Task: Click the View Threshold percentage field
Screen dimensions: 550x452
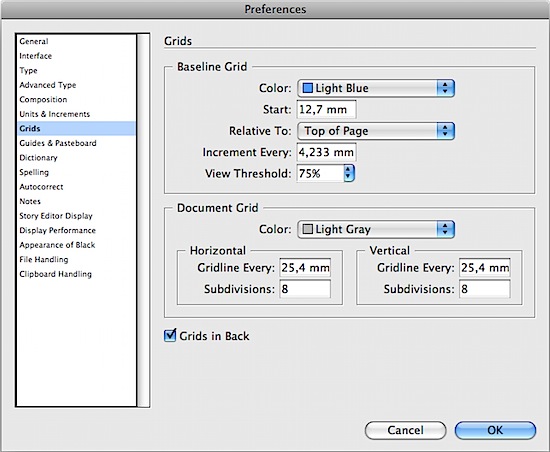Action: pos(320,173)
